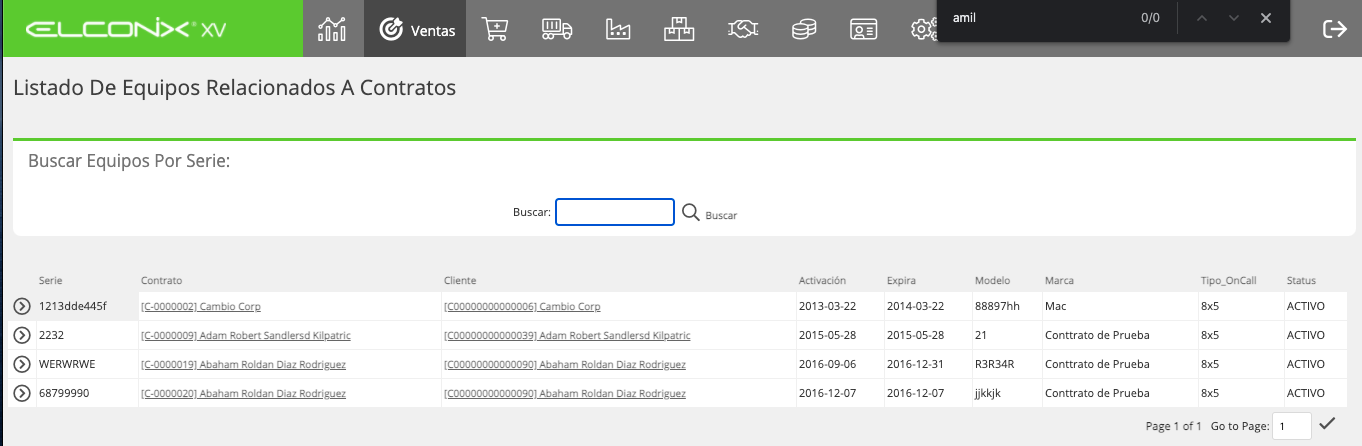Viewport: 1362px width, 446px height.
Task: Click the Modelo column header
Action: tap(993, 281)
